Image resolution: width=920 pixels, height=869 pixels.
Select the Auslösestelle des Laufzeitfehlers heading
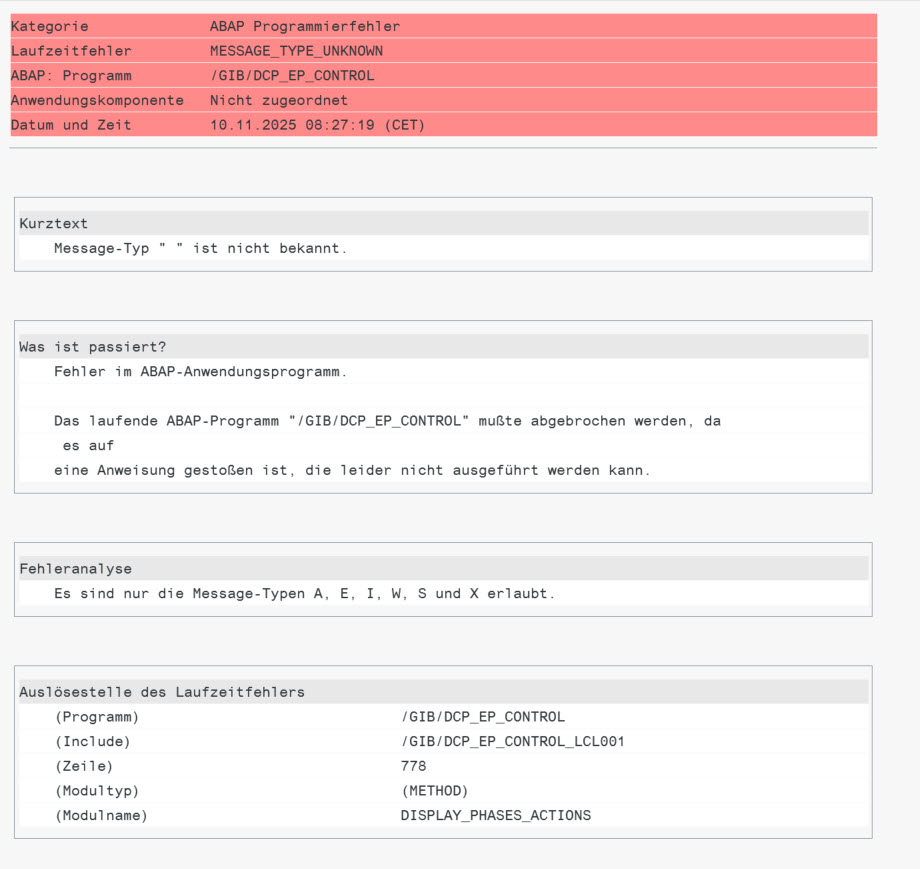(162, 692)
